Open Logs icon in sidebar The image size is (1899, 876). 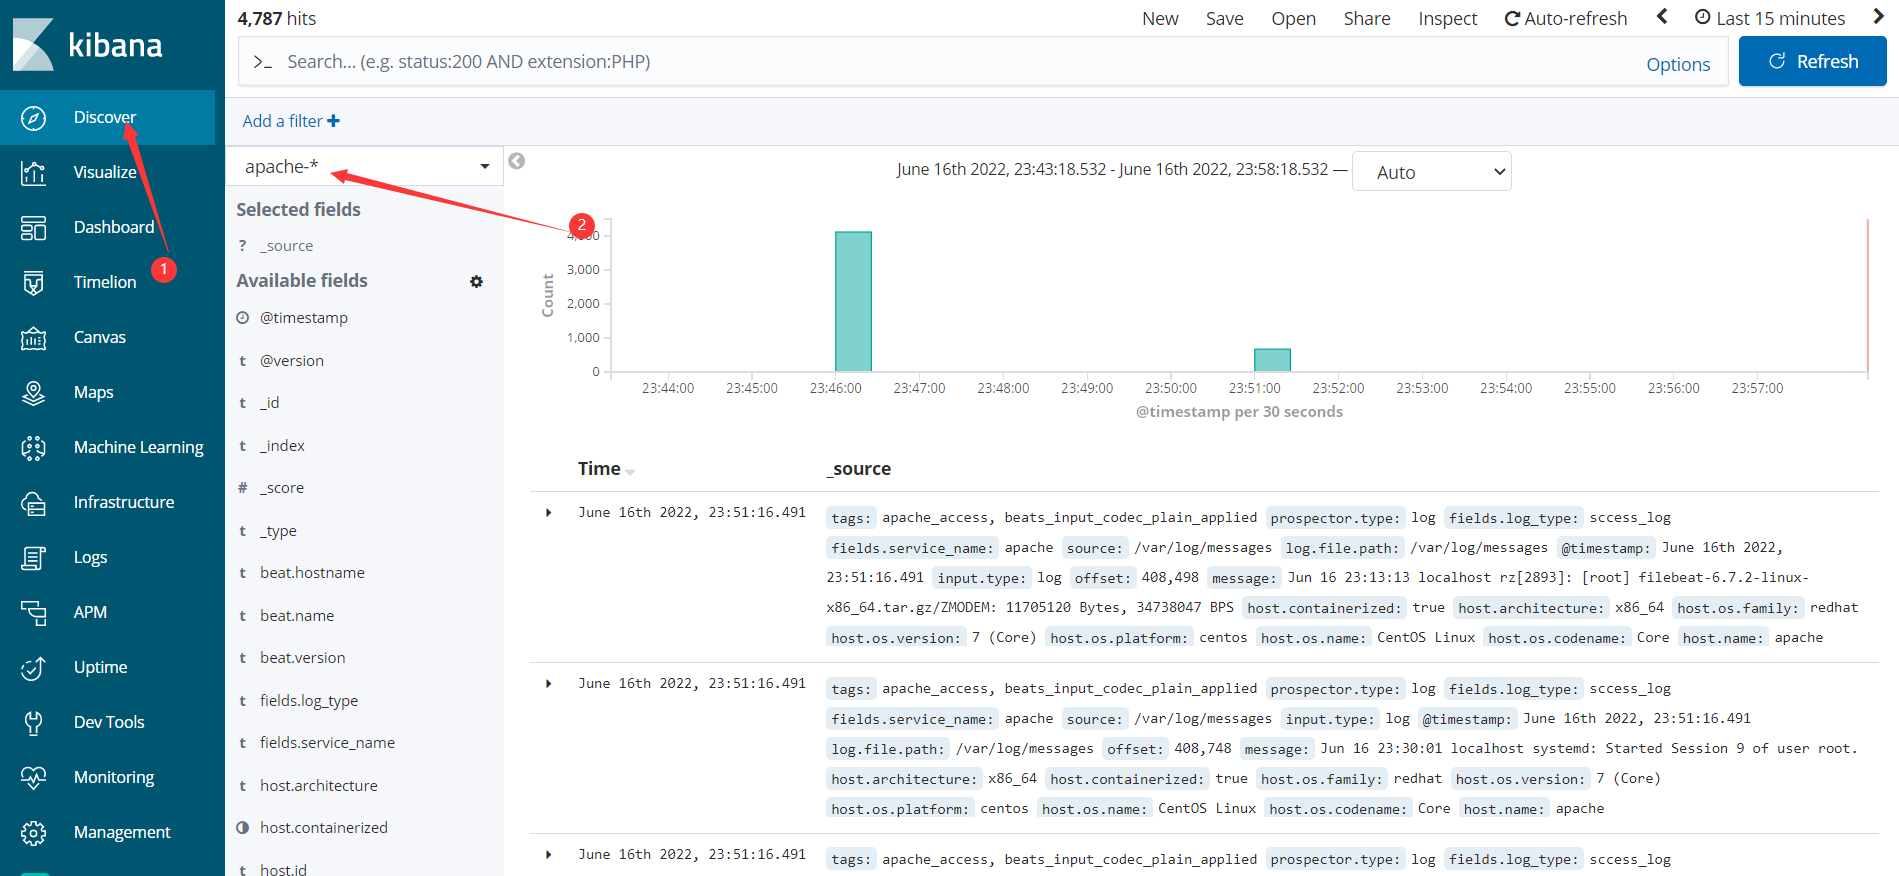(33, 558)
